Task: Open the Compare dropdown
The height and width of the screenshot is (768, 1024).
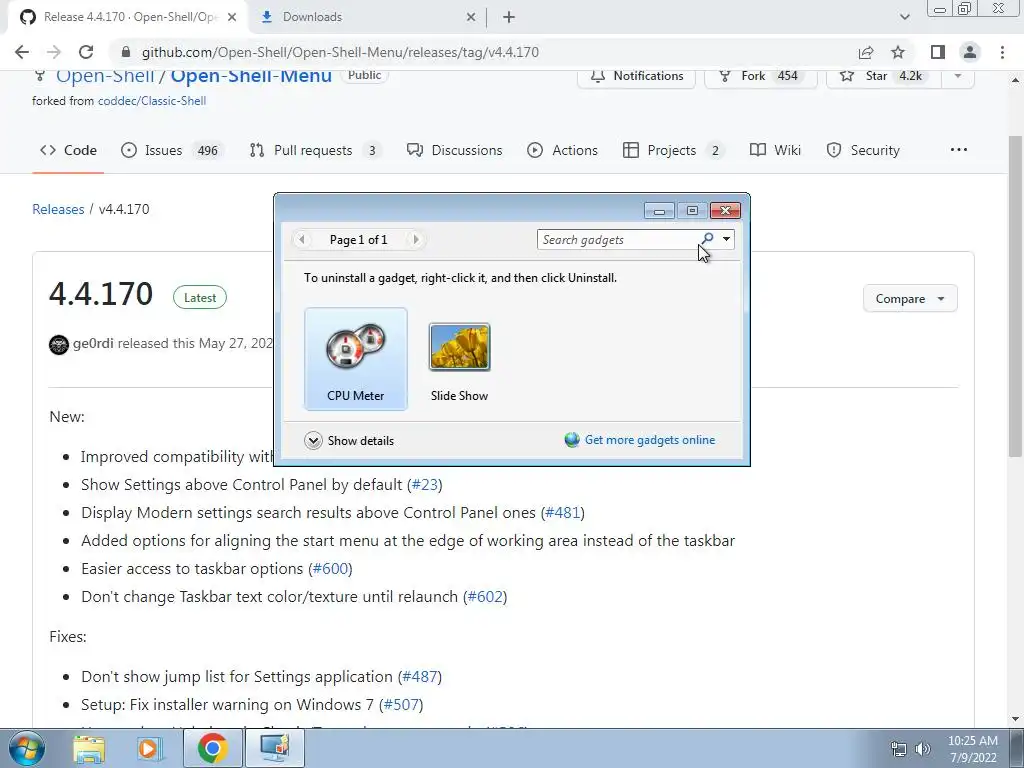Action: point(910,298)
